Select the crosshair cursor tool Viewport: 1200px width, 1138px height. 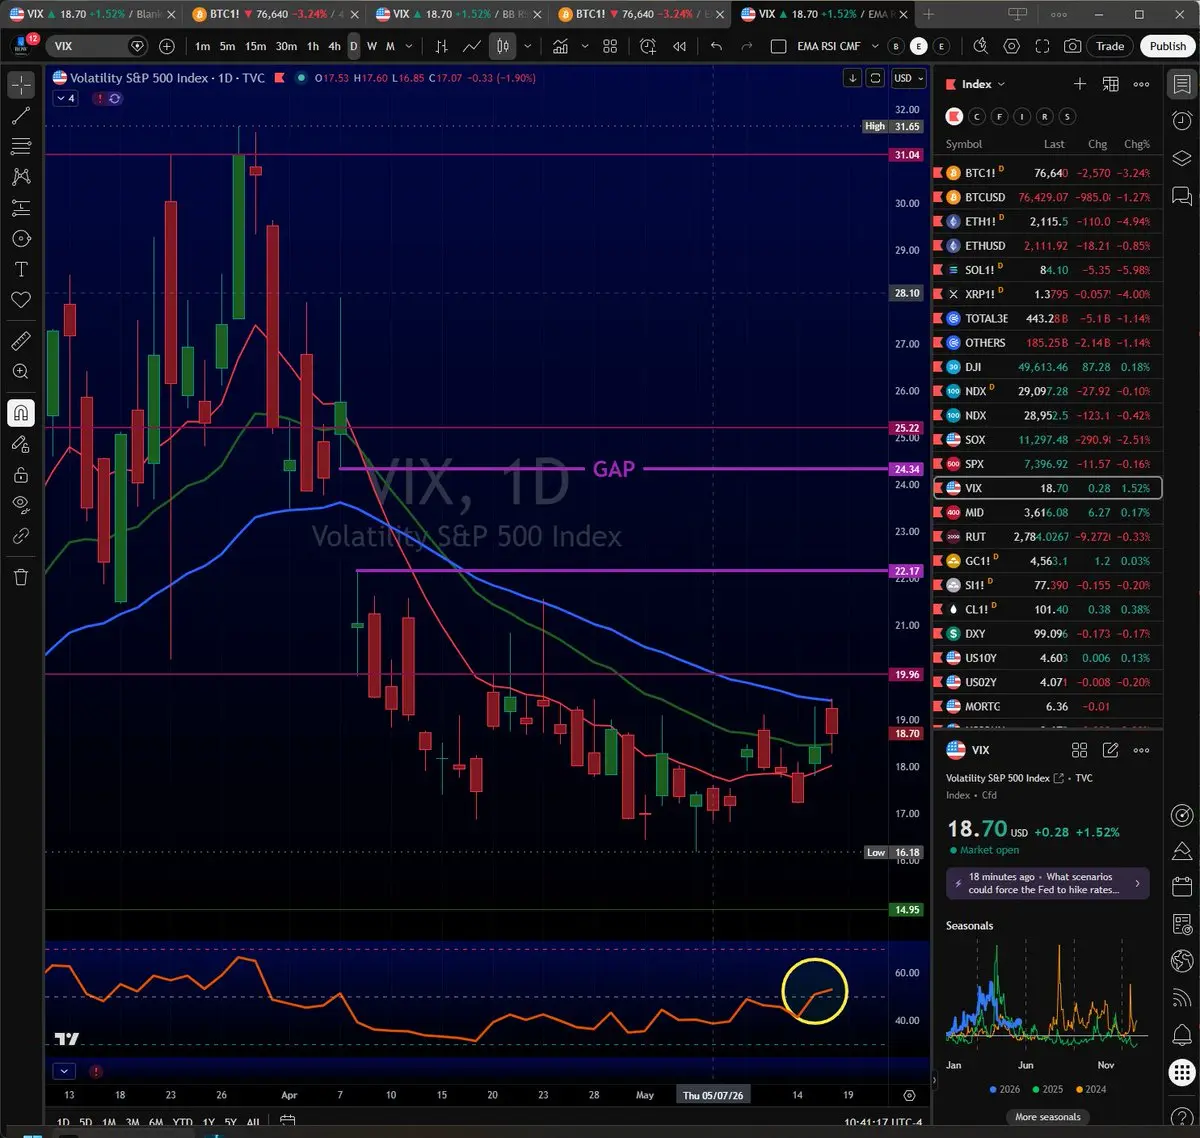(21, 85)
